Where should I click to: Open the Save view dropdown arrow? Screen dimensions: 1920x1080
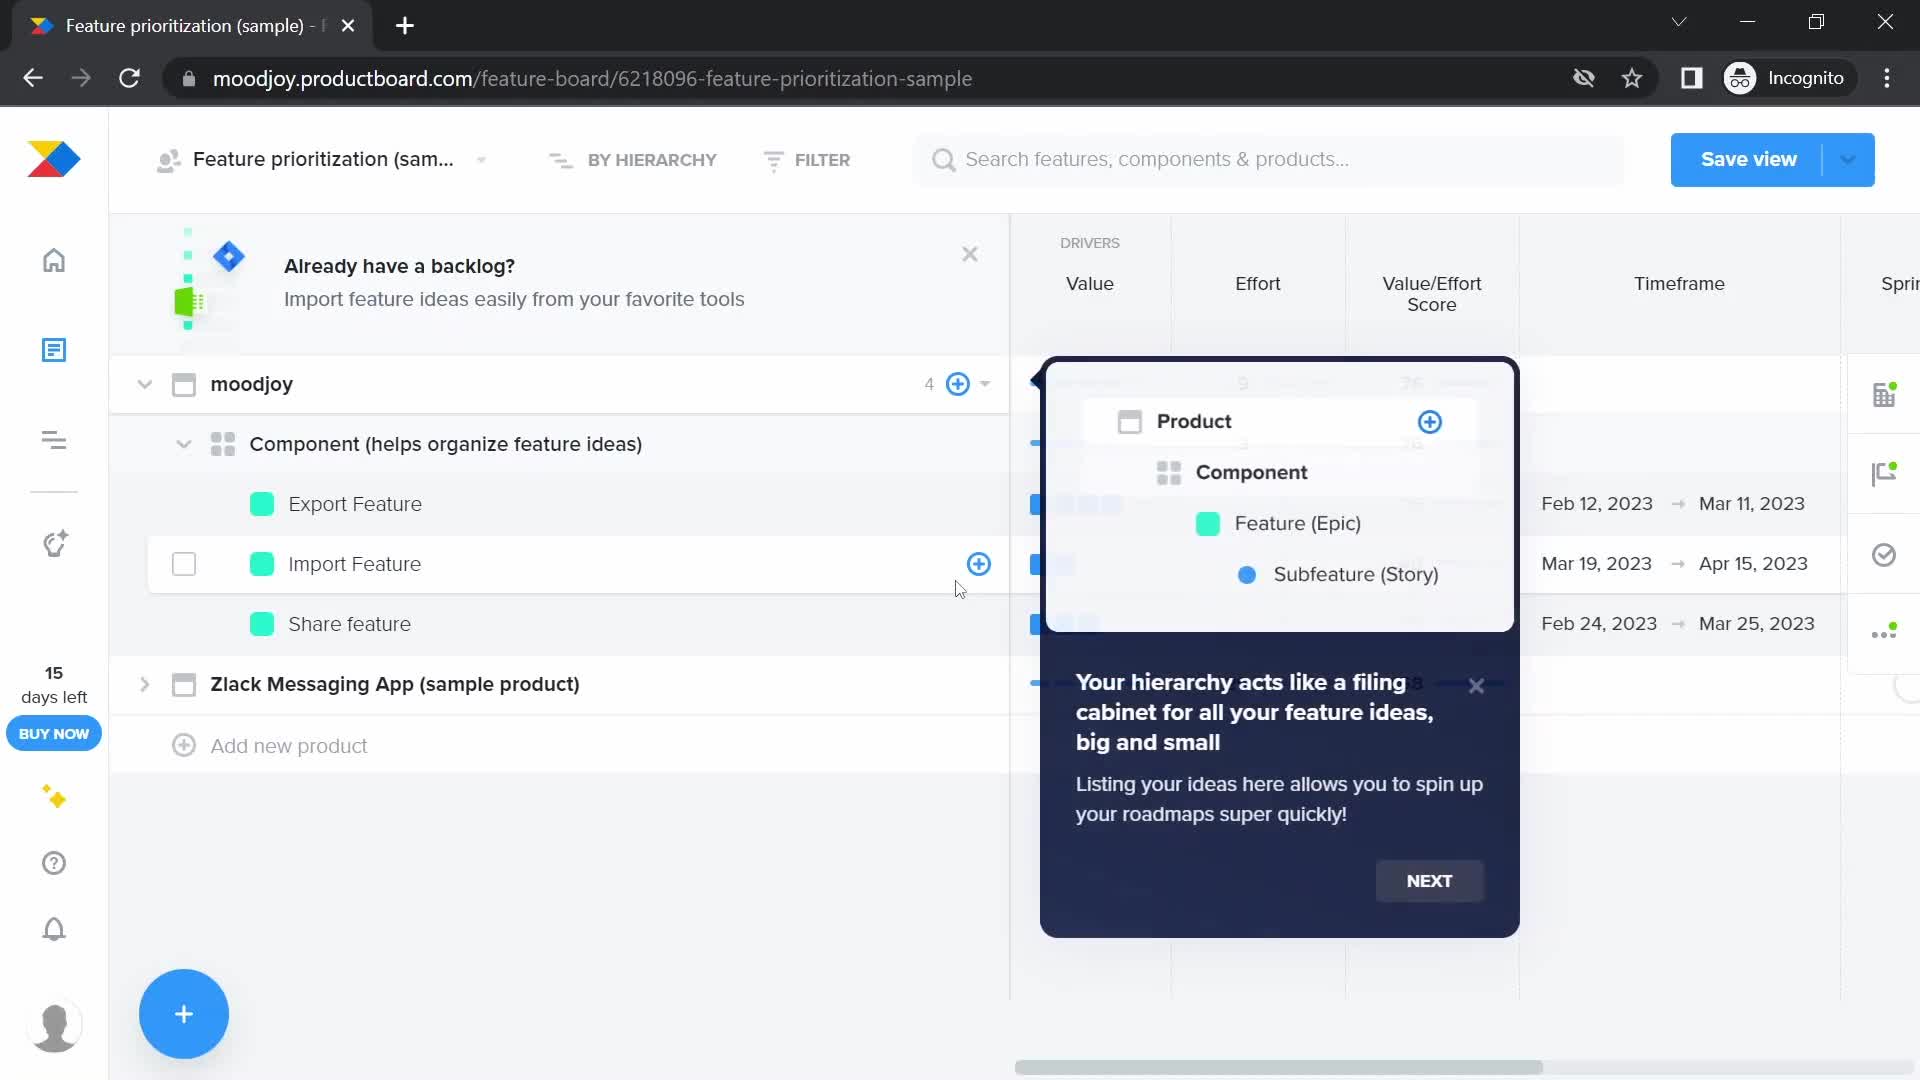click(x=1848, y=160)
